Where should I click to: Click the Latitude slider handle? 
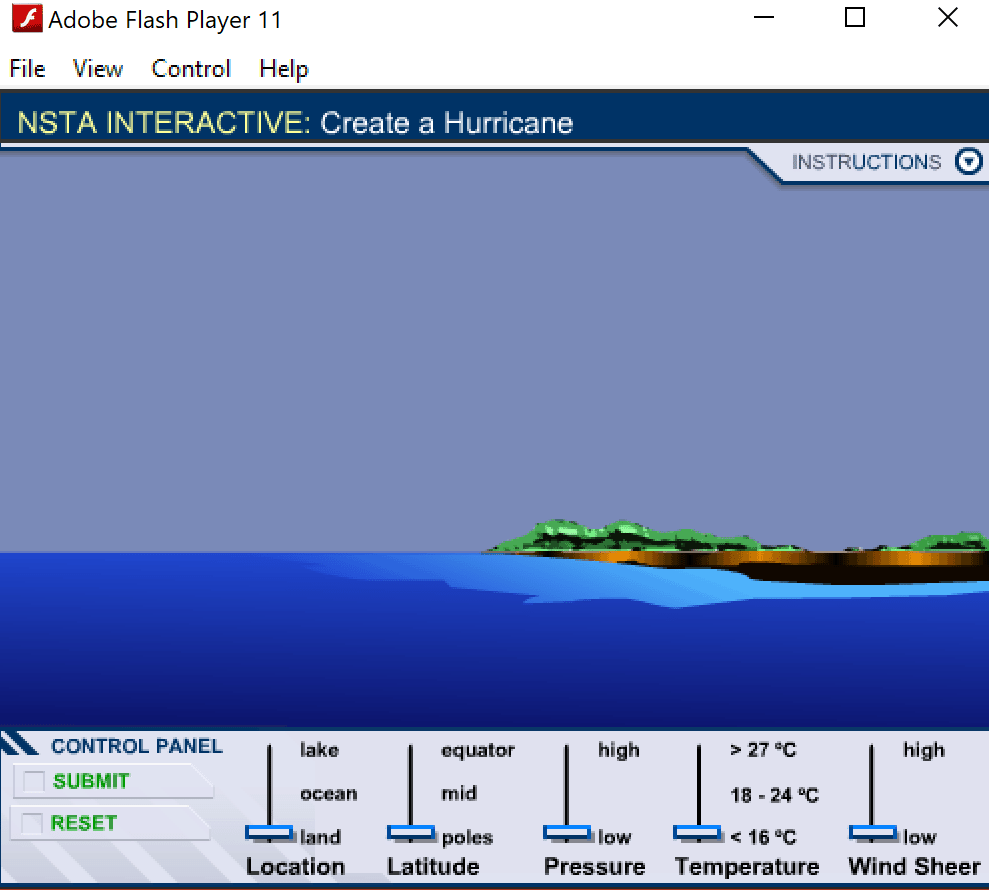(410, 833)
